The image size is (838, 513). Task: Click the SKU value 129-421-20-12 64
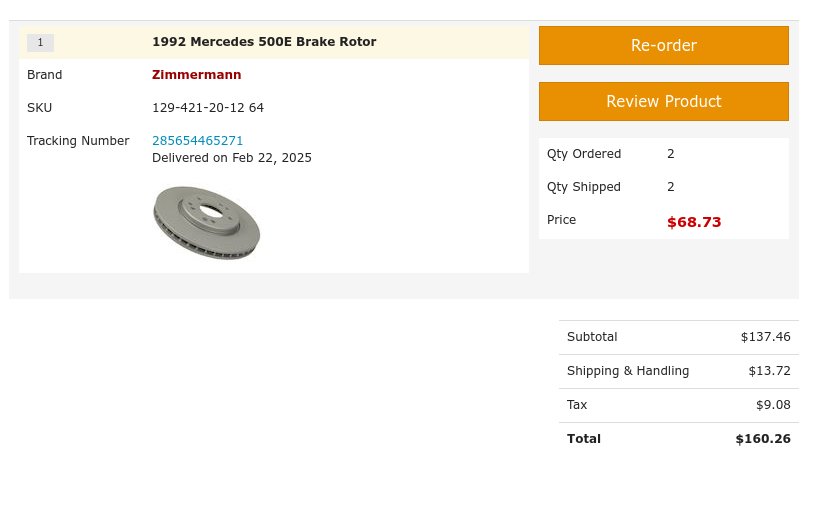pyautogui.click(x=208, y=108)
